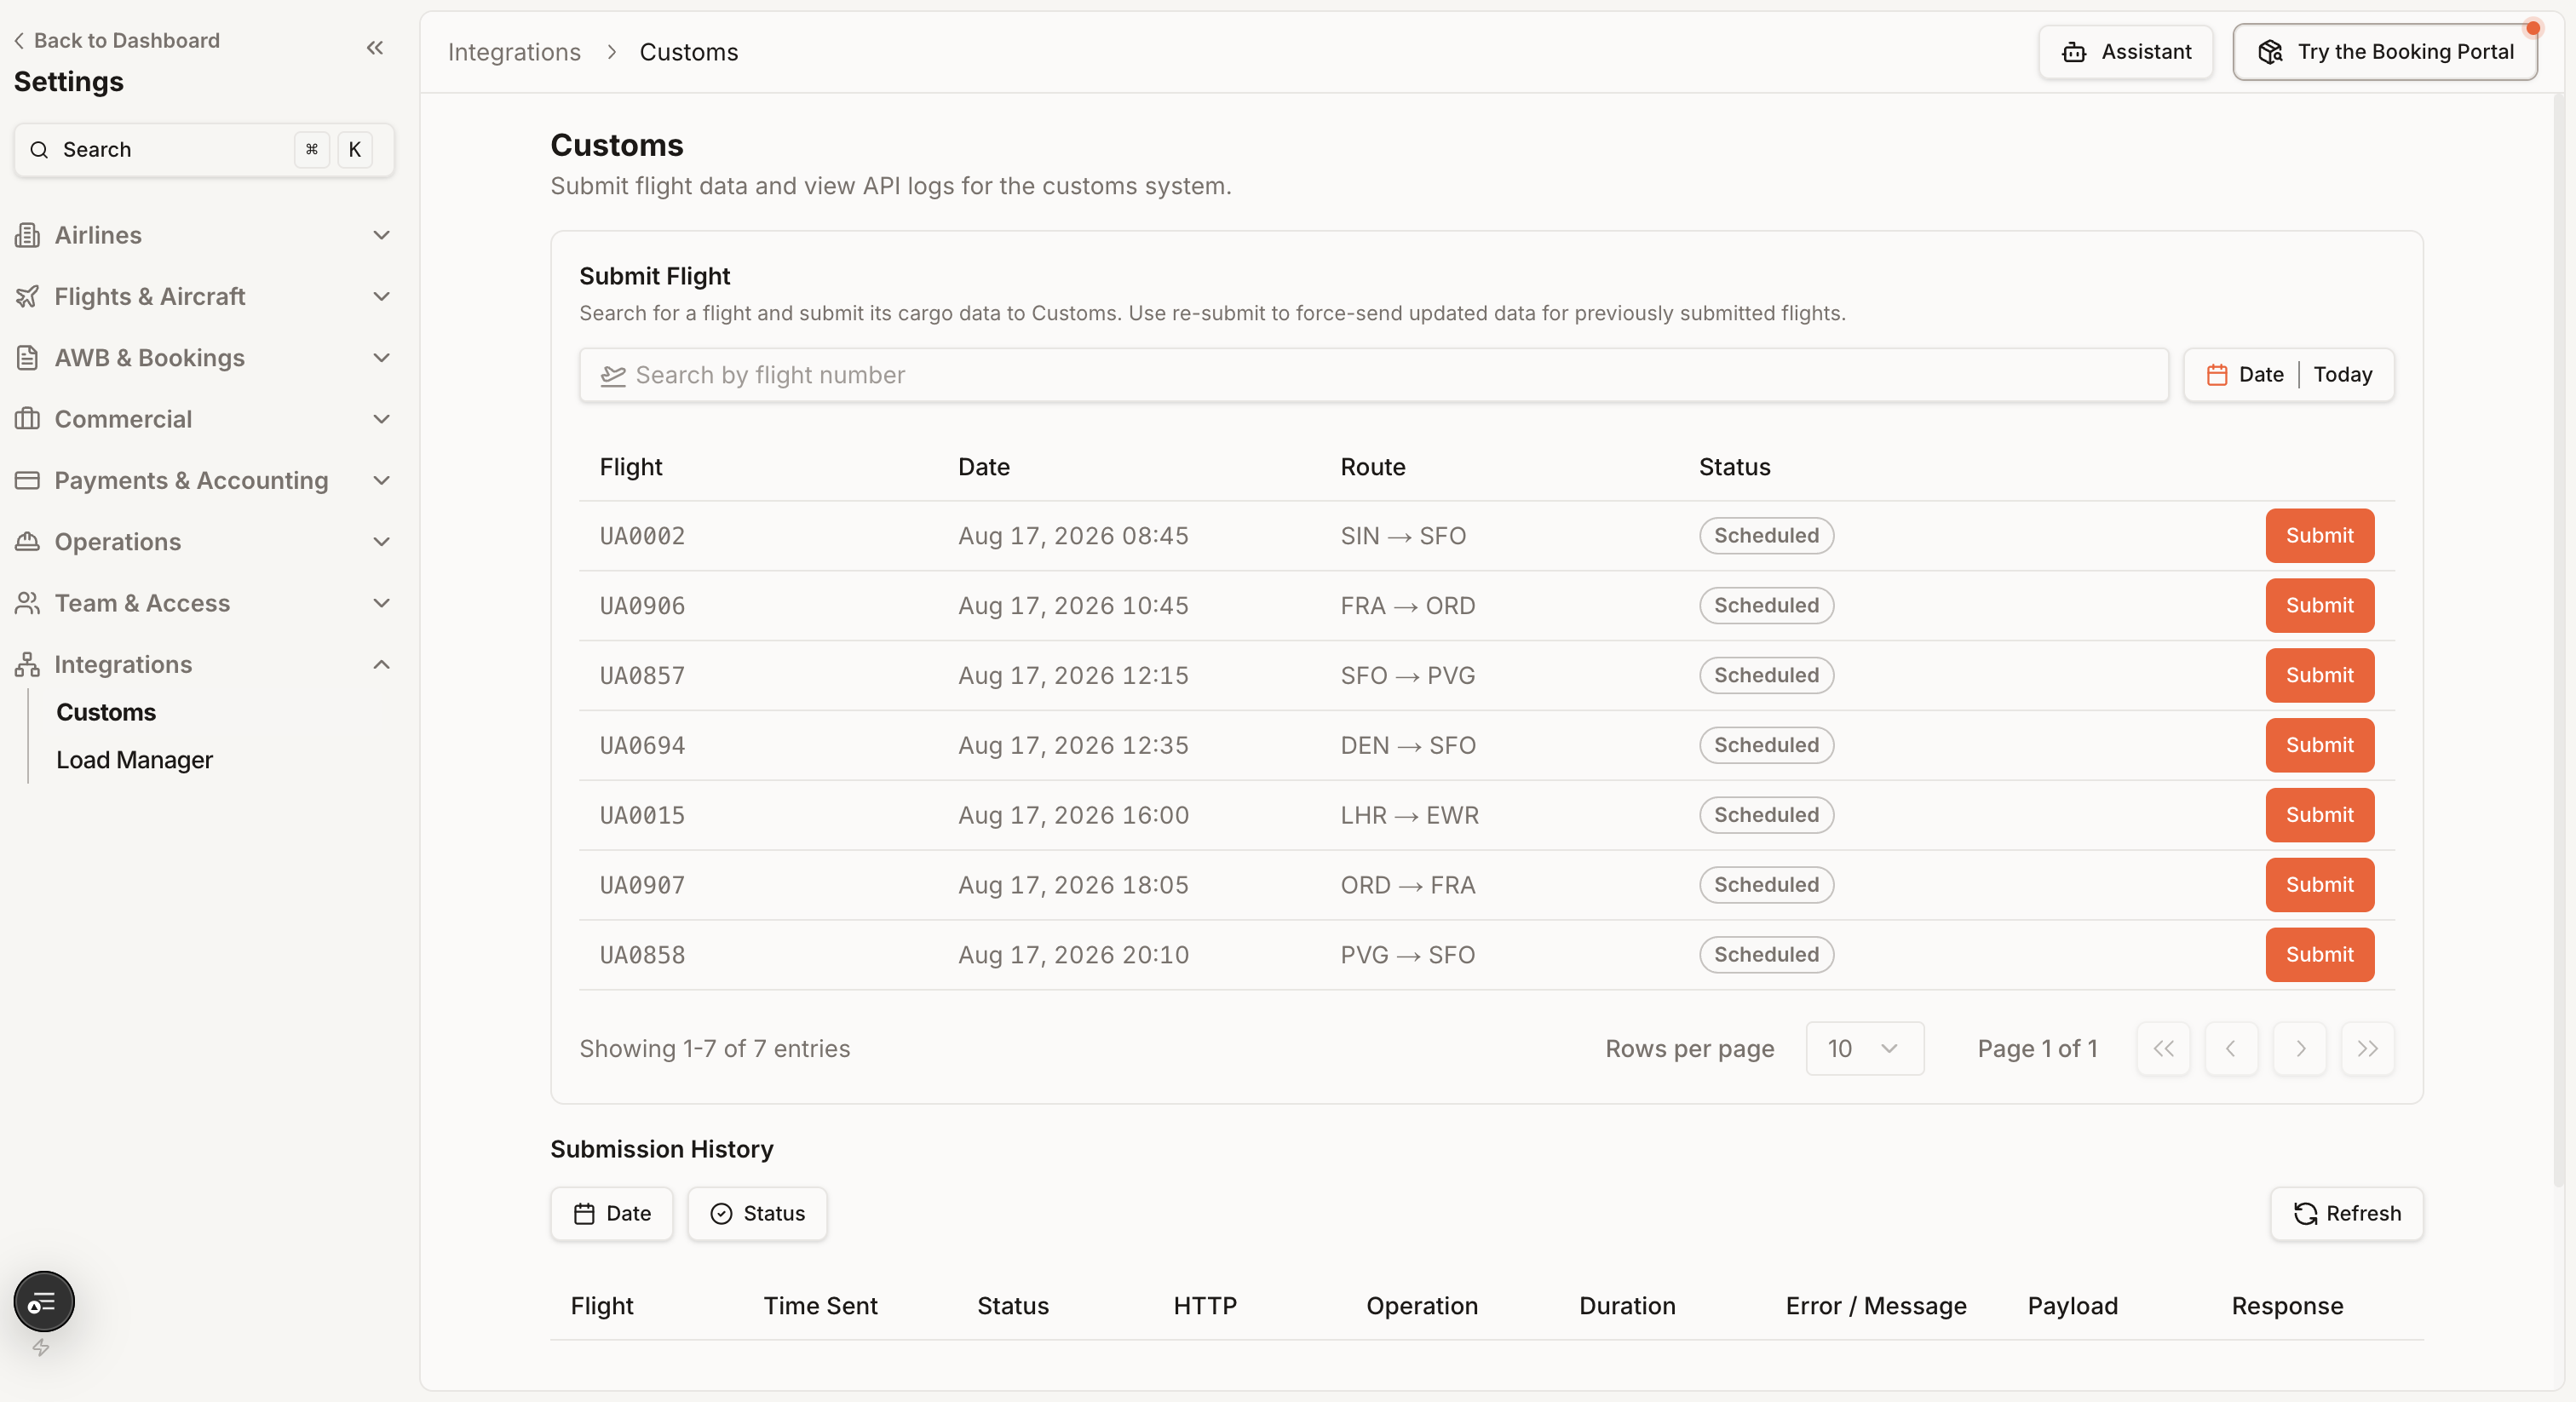Click the Payments & Accounting card icon

tap(28, 480)
